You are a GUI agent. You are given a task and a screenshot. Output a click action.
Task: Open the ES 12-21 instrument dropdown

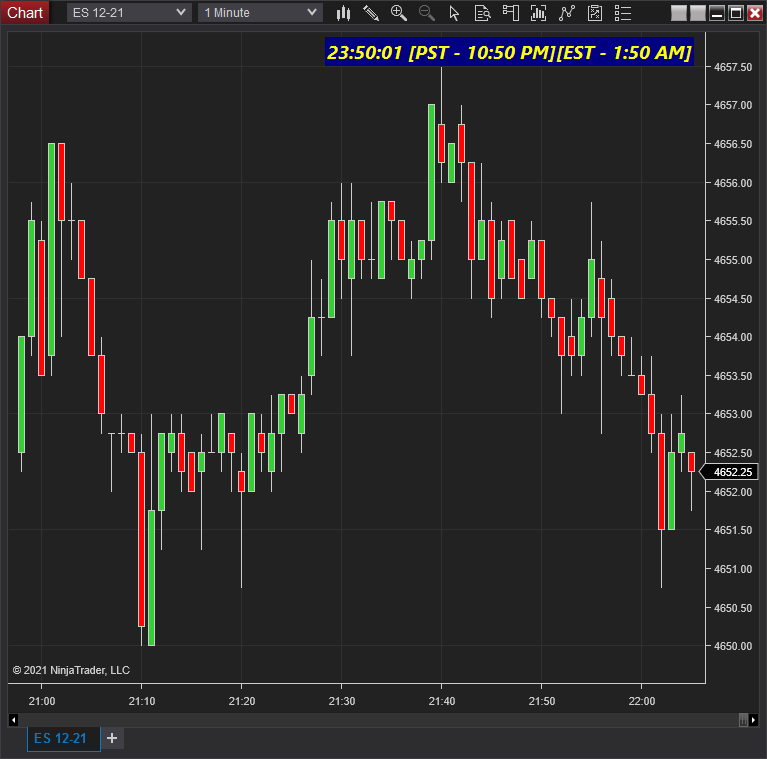[x=129, y=13]
